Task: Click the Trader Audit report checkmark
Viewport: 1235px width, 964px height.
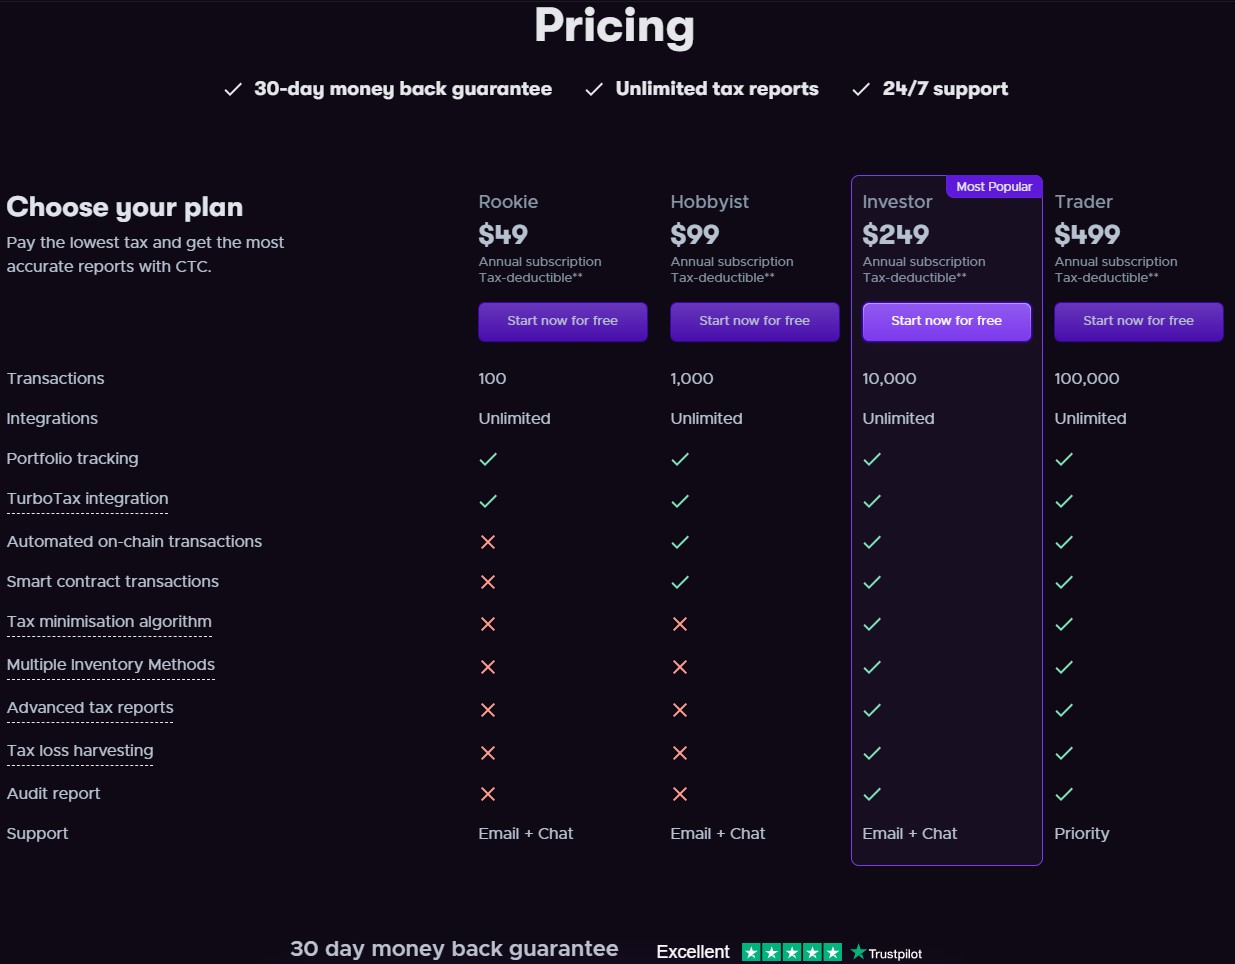Action: [1064, 794]
